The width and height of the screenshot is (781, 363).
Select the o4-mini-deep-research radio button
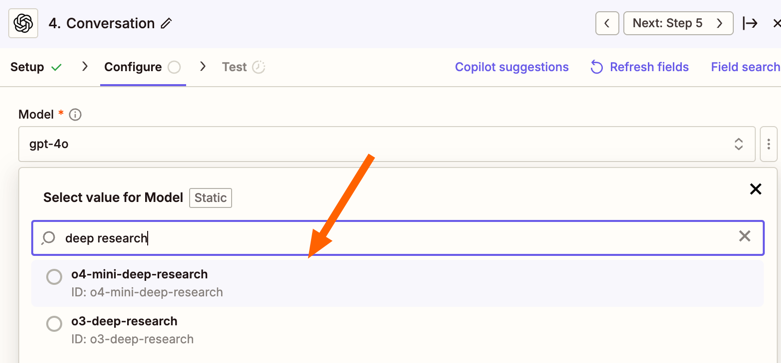tap(54, 277)
